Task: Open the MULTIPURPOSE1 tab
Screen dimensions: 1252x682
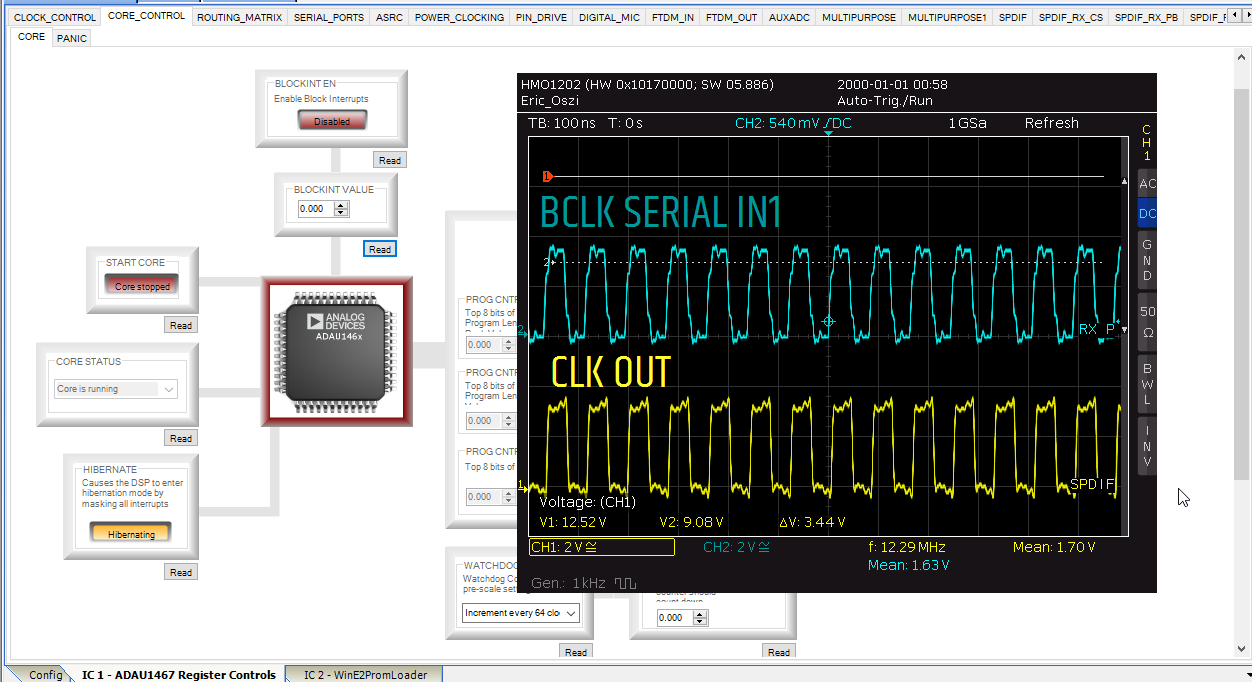Action: pos(947,17)
